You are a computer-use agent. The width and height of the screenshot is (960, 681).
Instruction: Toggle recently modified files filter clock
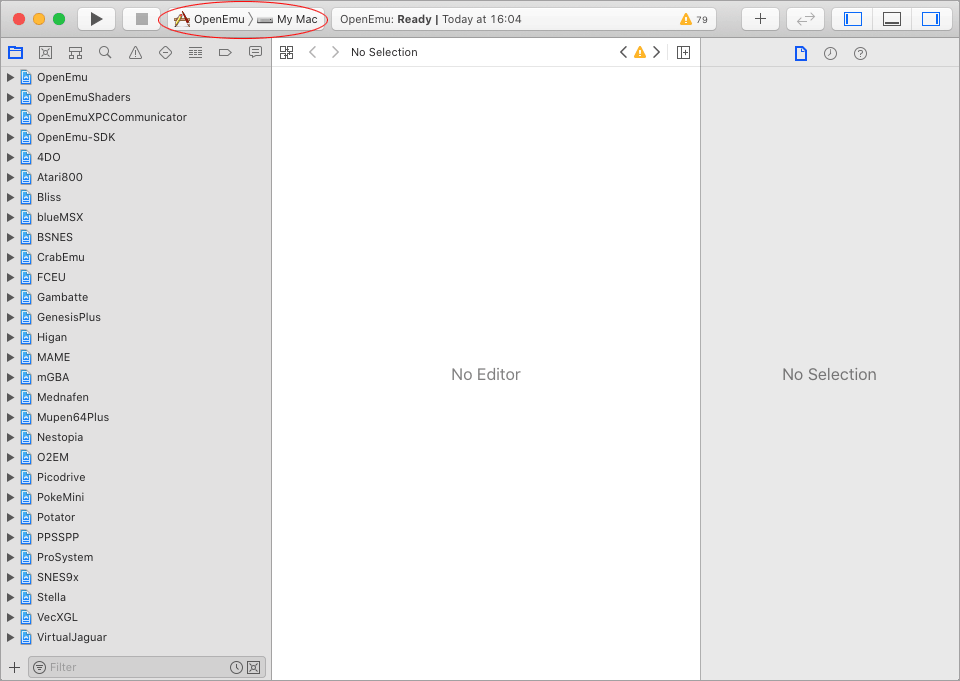coord(236,668)
